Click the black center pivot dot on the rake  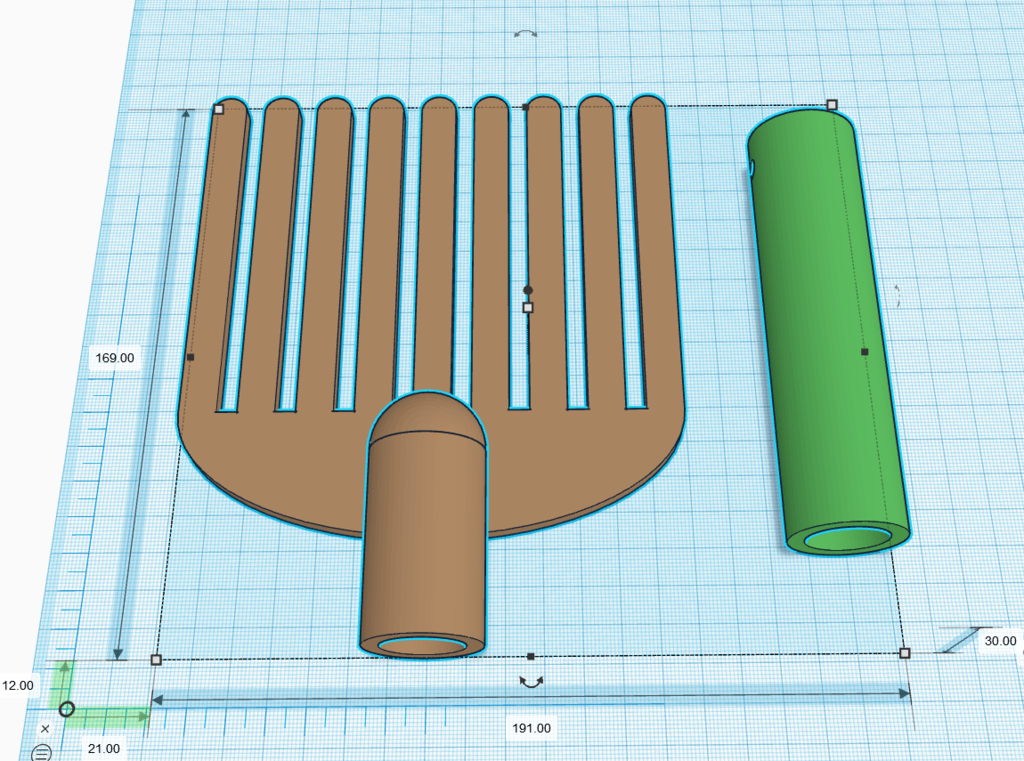528,290
